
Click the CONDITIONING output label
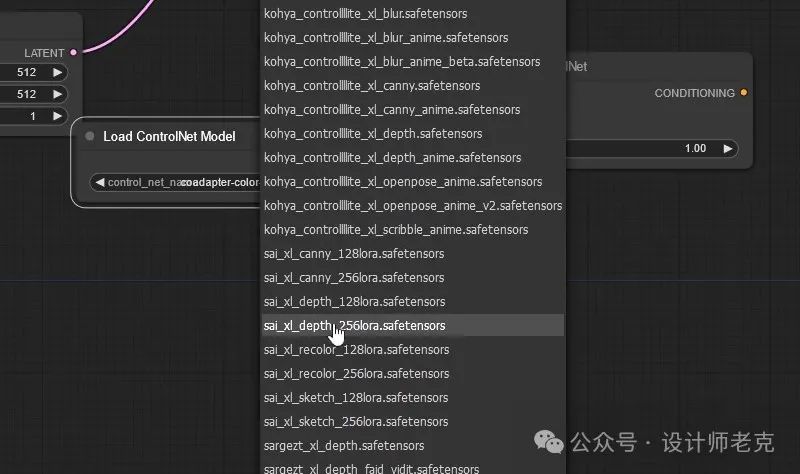[694, 93]
